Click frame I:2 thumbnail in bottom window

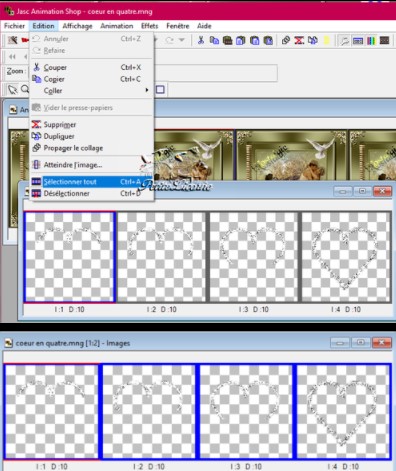[x=149, y=412]
